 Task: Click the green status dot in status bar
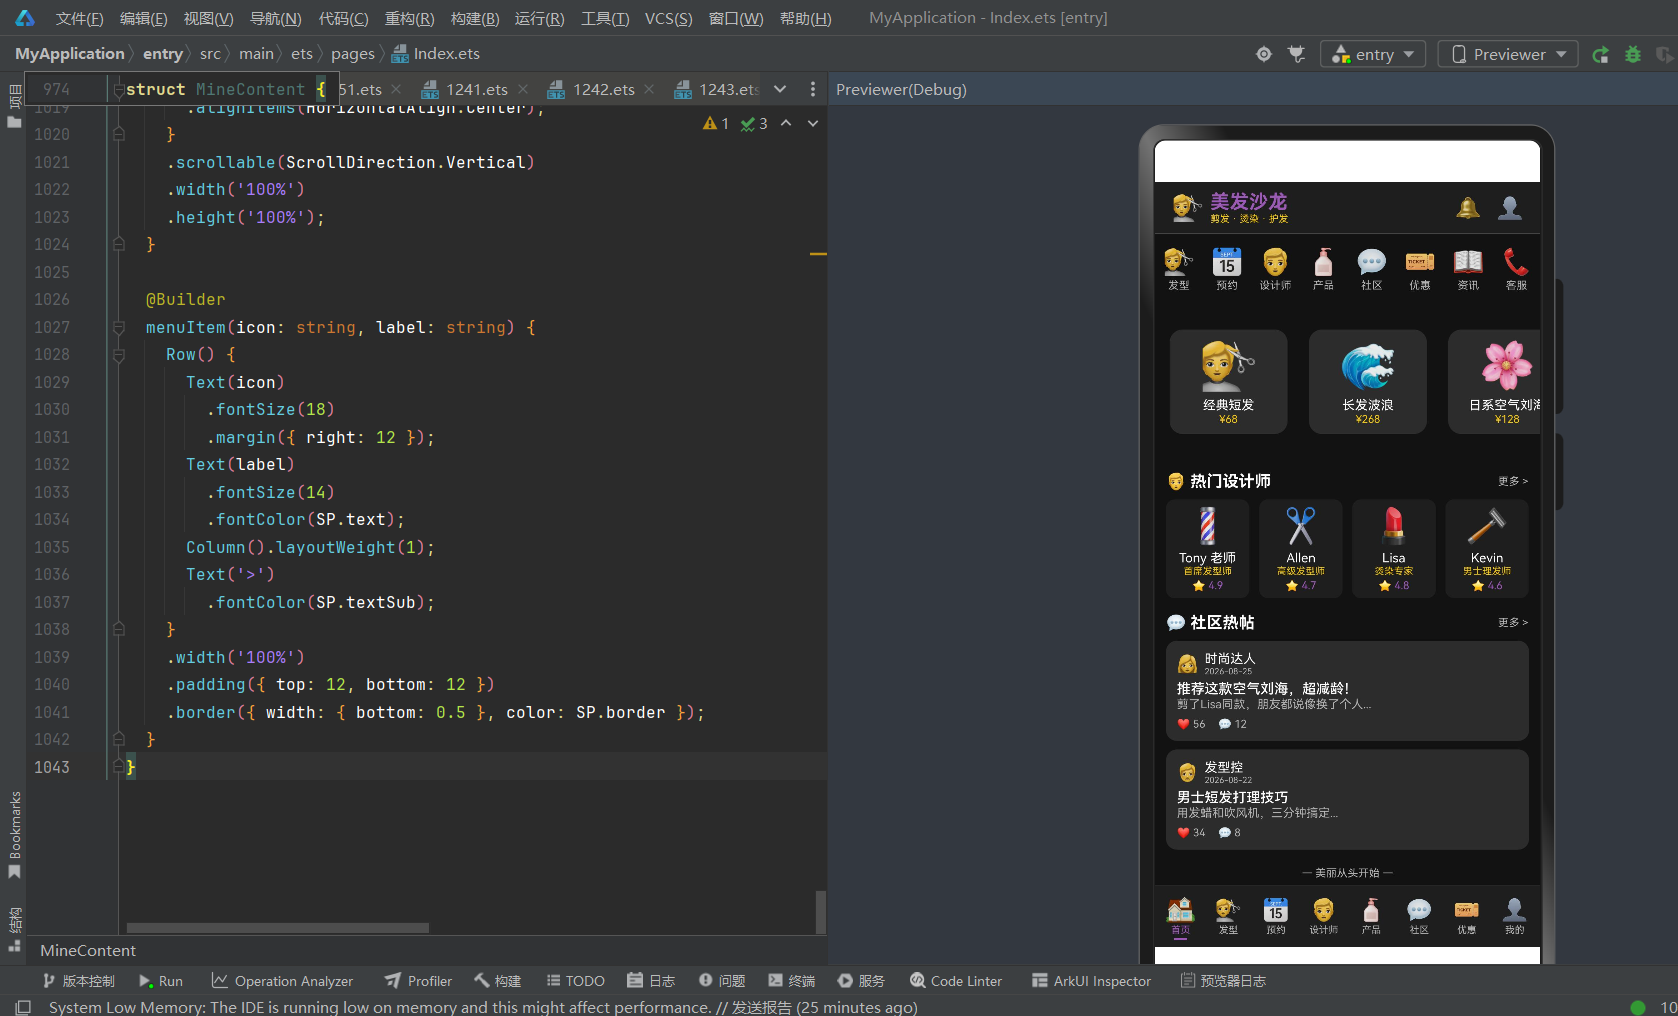(x=1638, y=1007)
